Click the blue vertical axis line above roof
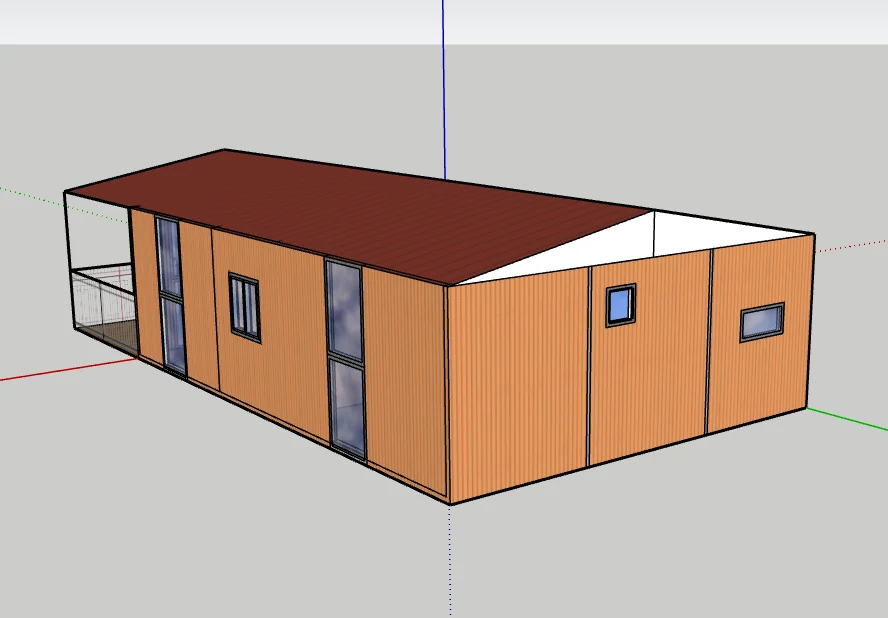 [x=444, y=89]
